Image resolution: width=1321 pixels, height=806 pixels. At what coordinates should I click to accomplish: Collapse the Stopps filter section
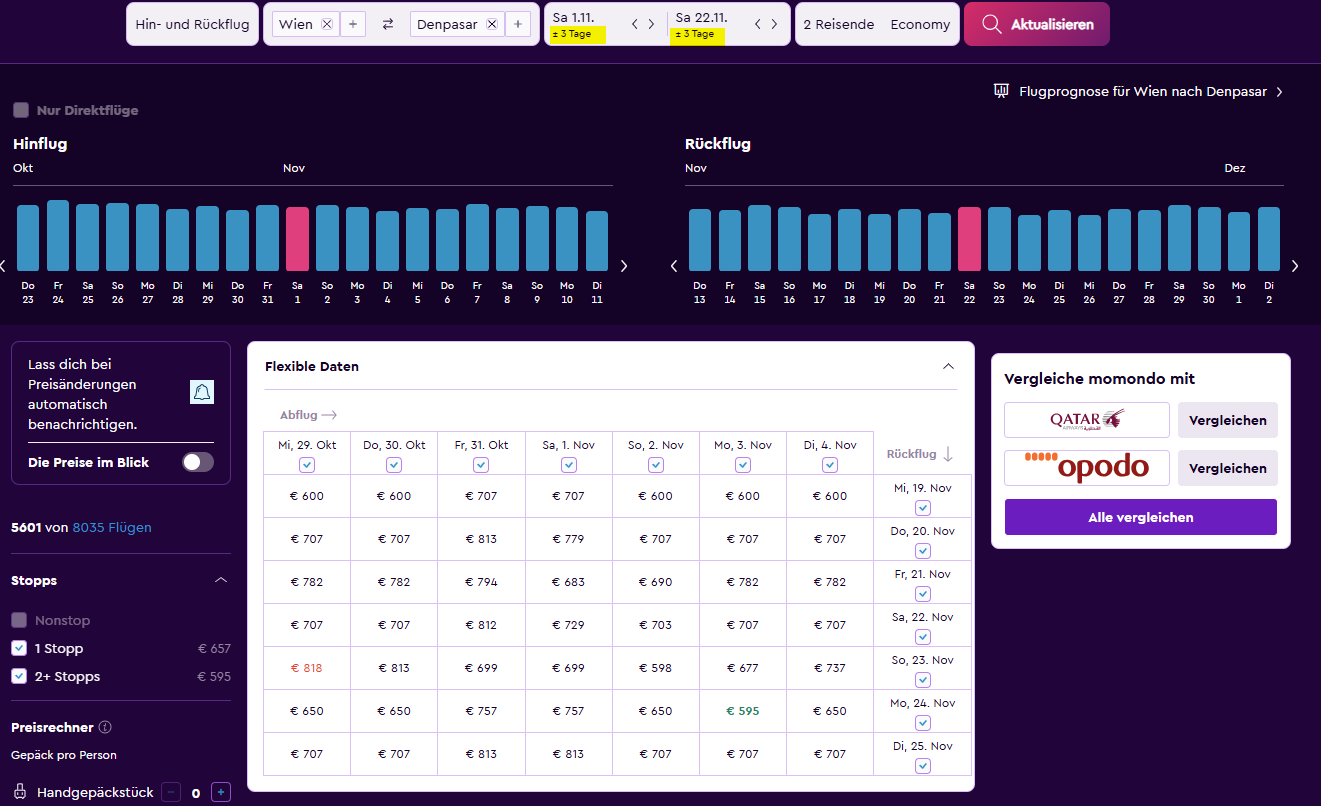tap(221, 581)
